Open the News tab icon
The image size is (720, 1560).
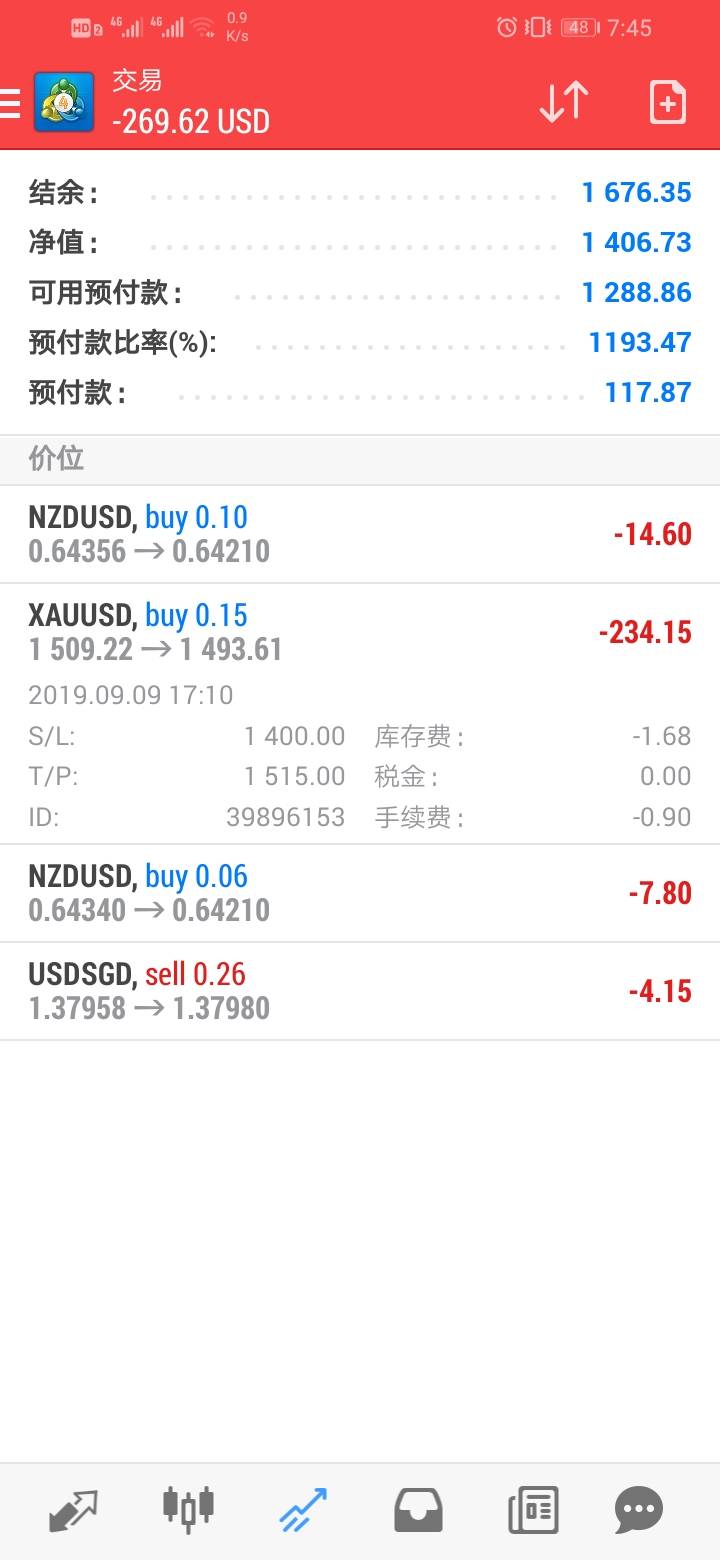click(x=533, y=1509)
